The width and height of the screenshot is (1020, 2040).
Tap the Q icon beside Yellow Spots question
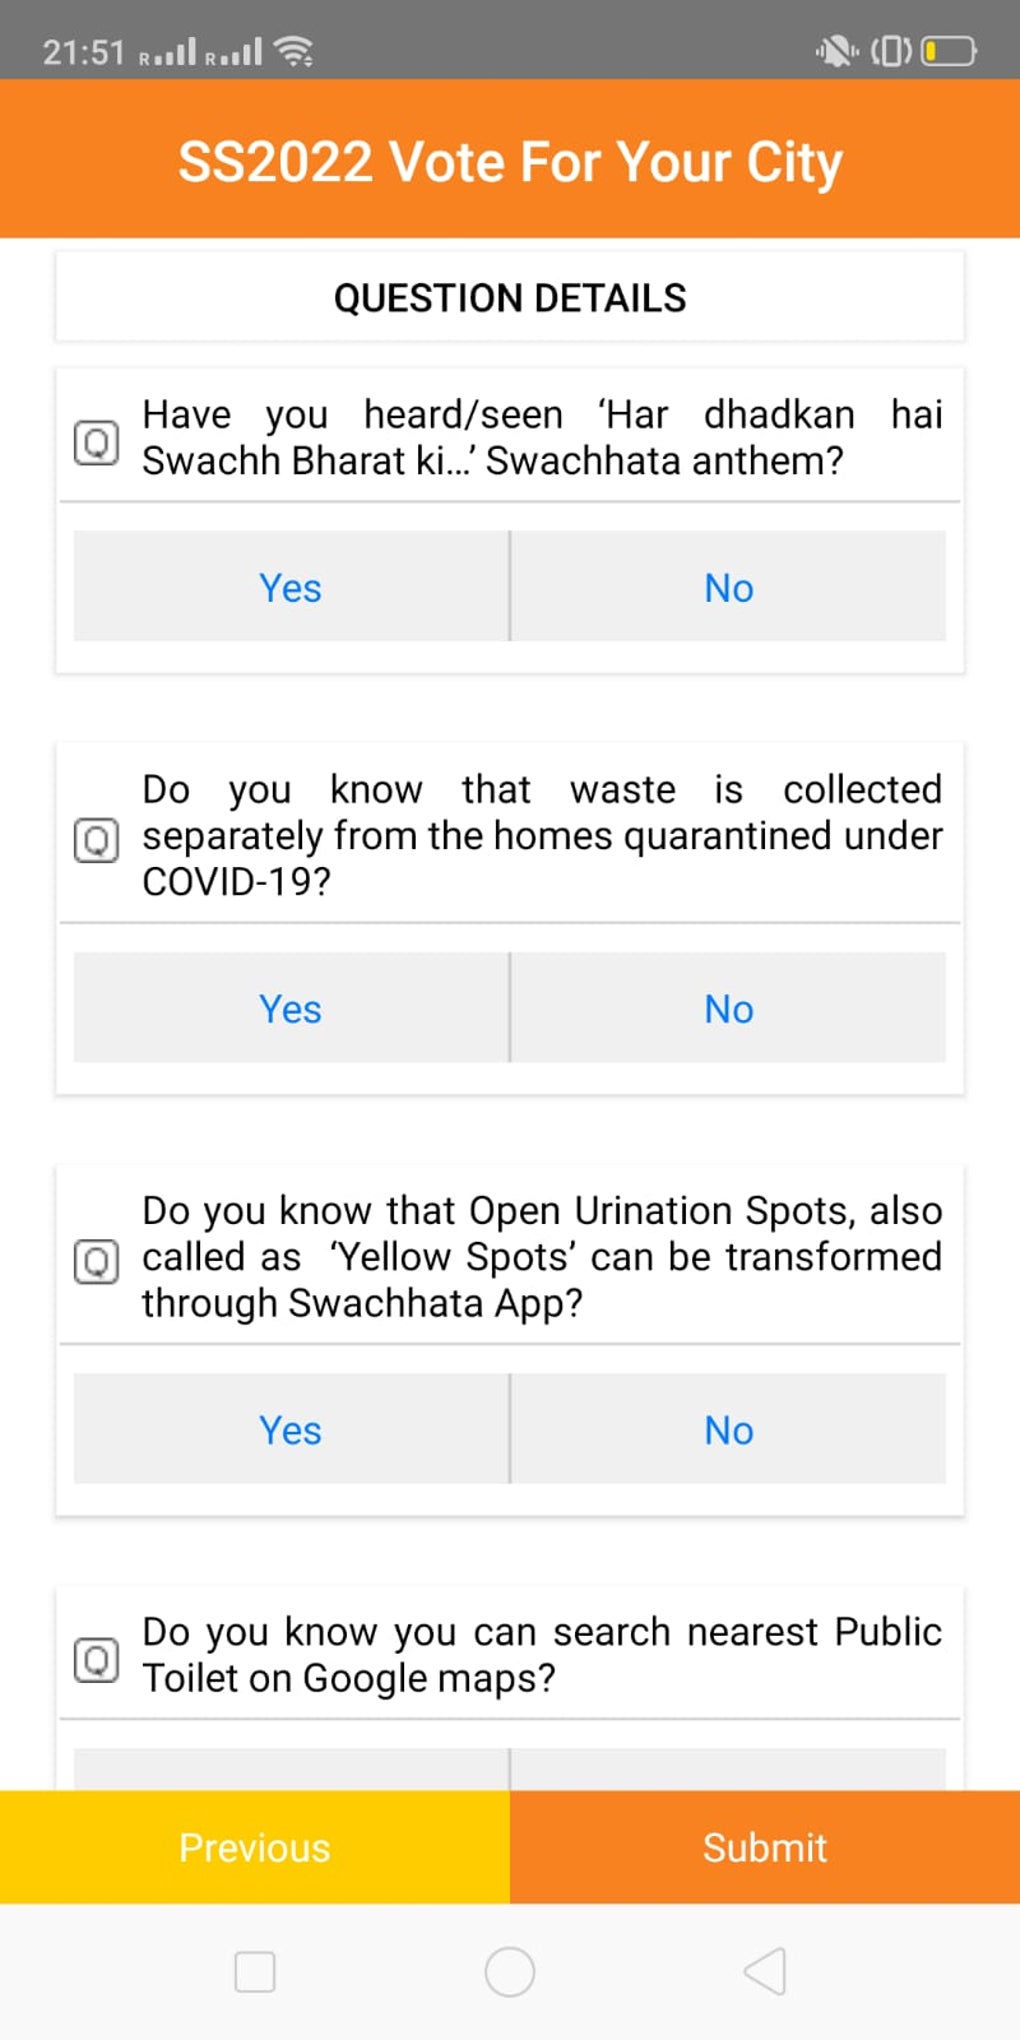pos(96,1261)
